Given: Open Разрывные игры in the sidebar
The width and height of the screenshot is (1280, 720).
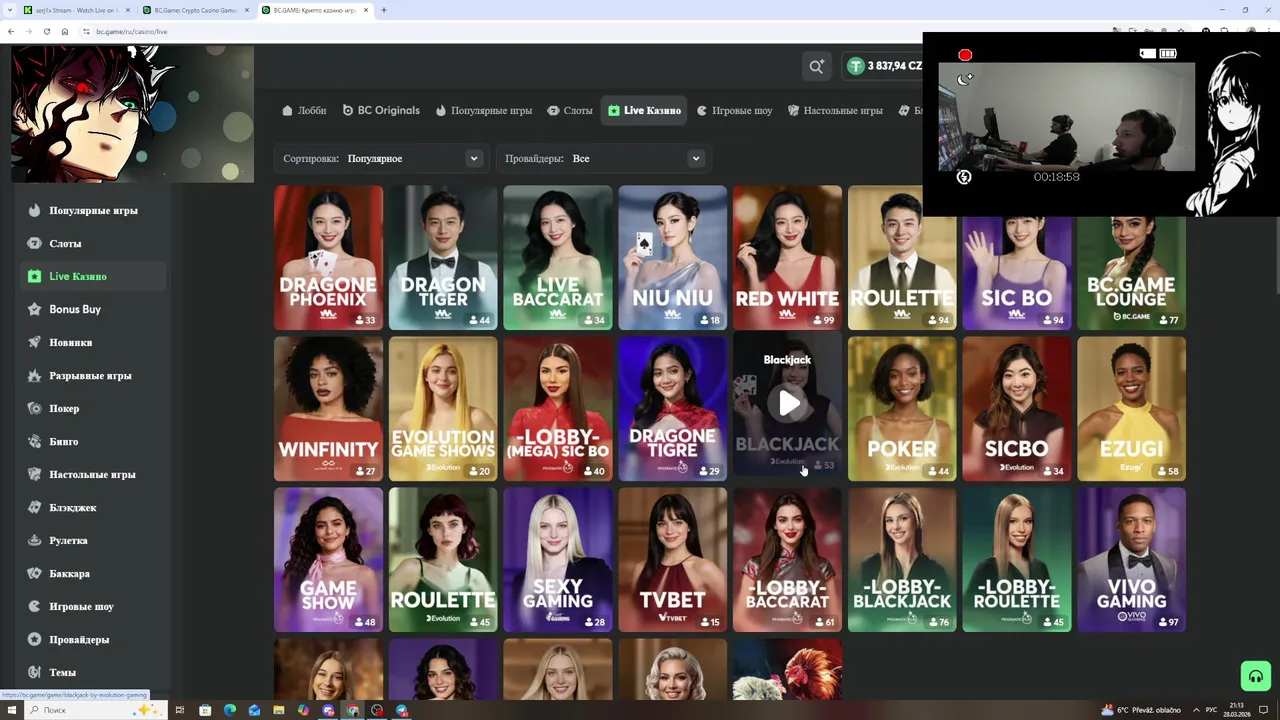Looking at the screenshot, I should [x=93, y=375].
